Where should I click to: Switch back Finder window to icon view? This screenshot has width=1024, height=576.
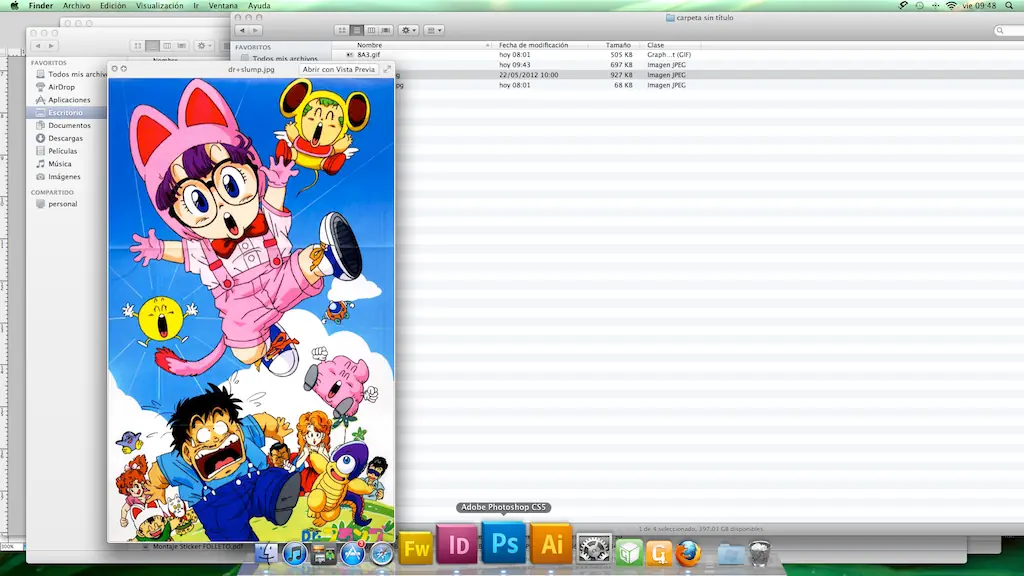pyautogui.click(x=138, y=46)
